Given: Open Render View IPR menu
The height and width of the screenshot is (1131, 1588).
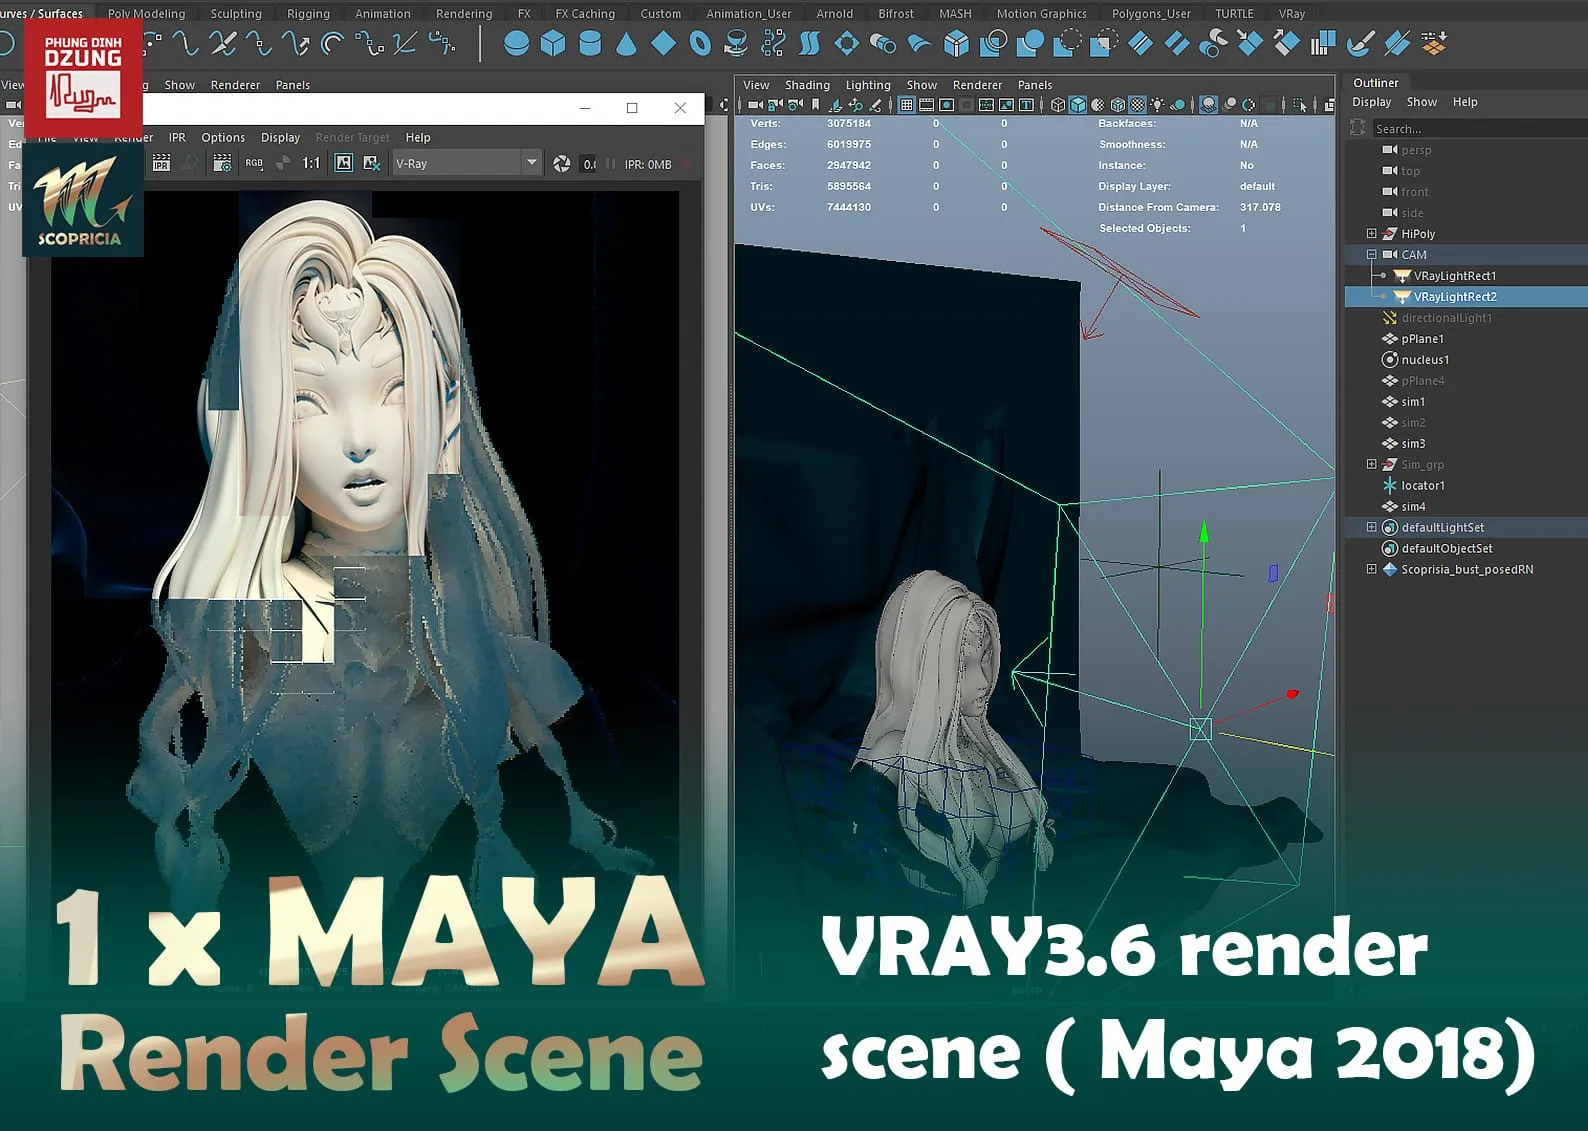Looking at the screenshot, I should point(177,138).
